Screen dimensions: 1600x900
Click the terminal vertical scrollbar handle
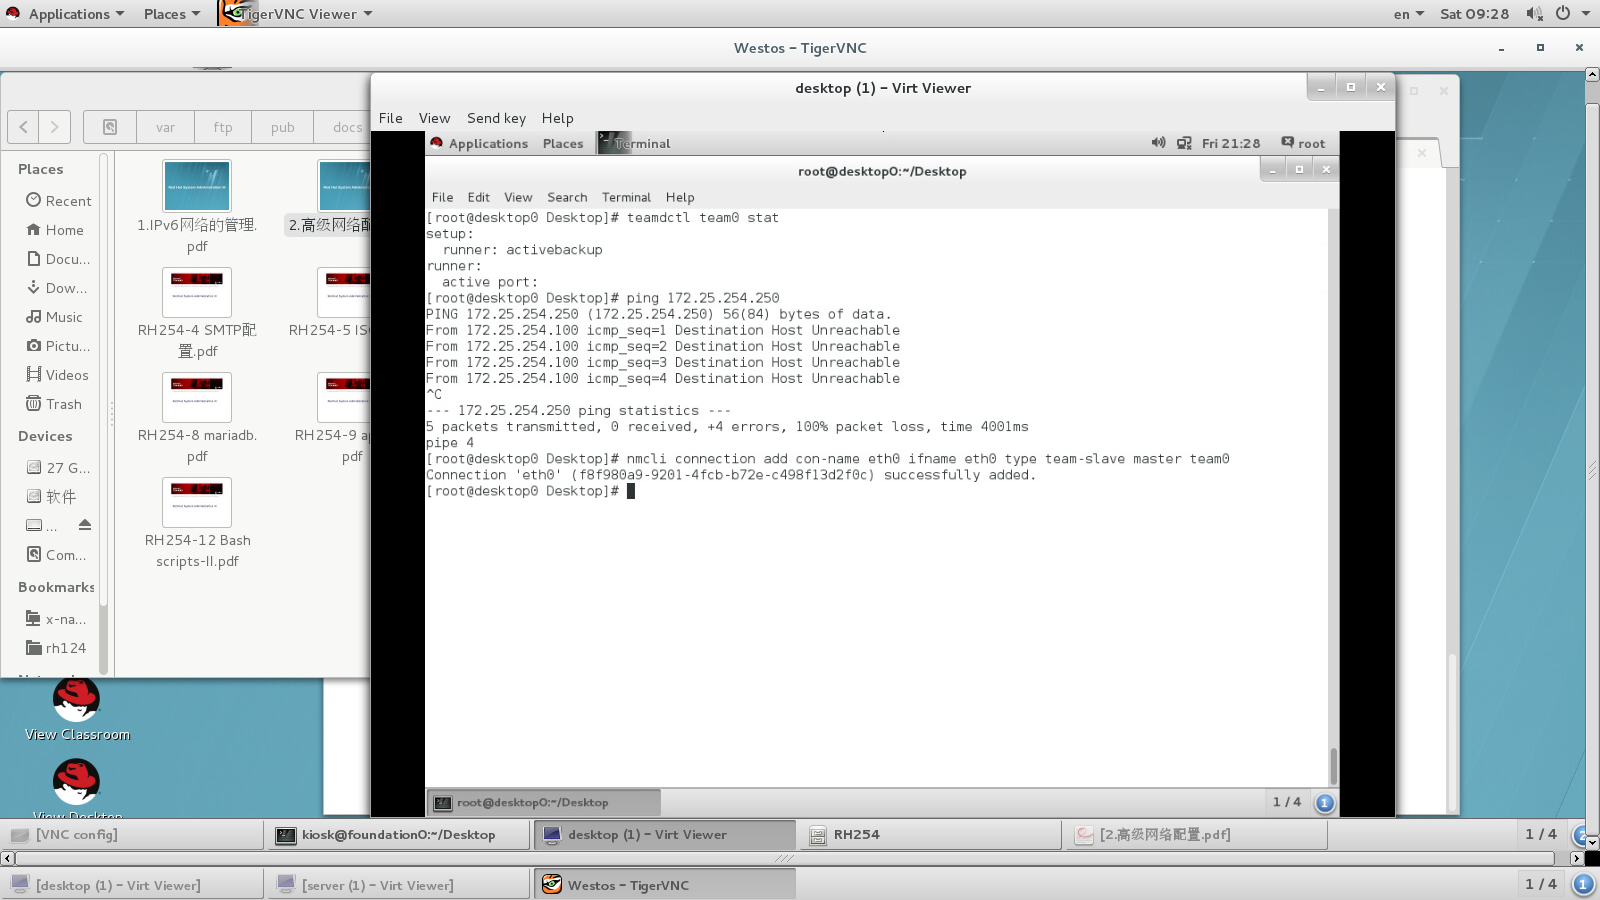tap(1333, 766)
